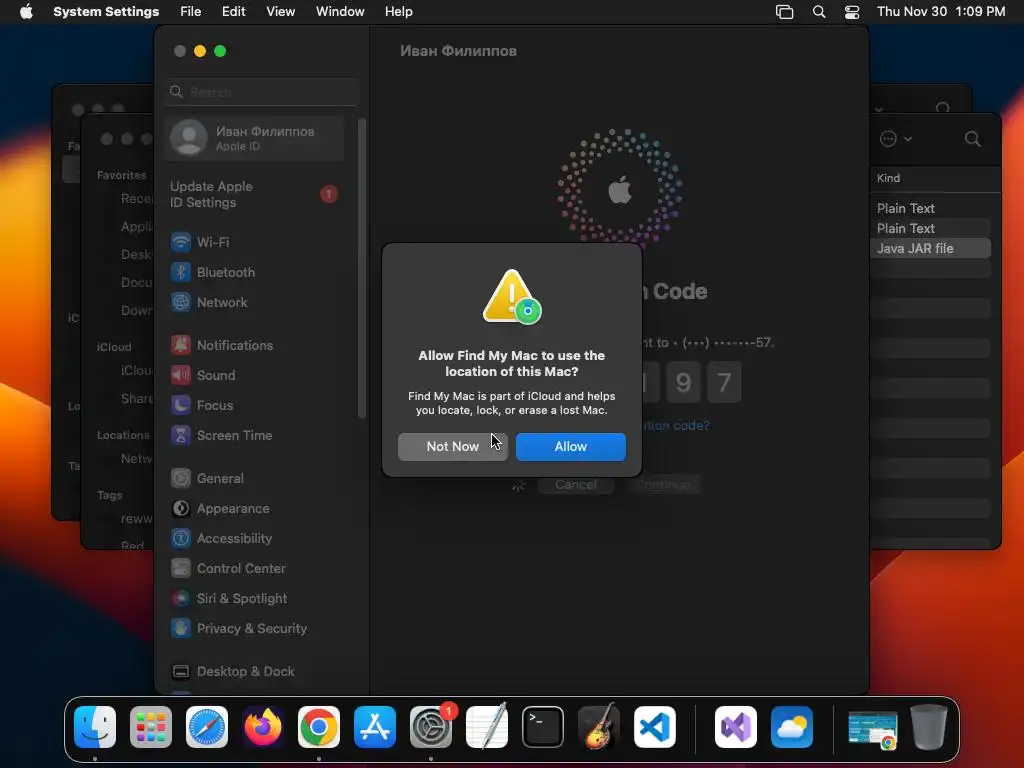This screenshot has width=1024, height=768.
Task: Launch Google Chrome from the Dock
Action: (x=319, y=727)
